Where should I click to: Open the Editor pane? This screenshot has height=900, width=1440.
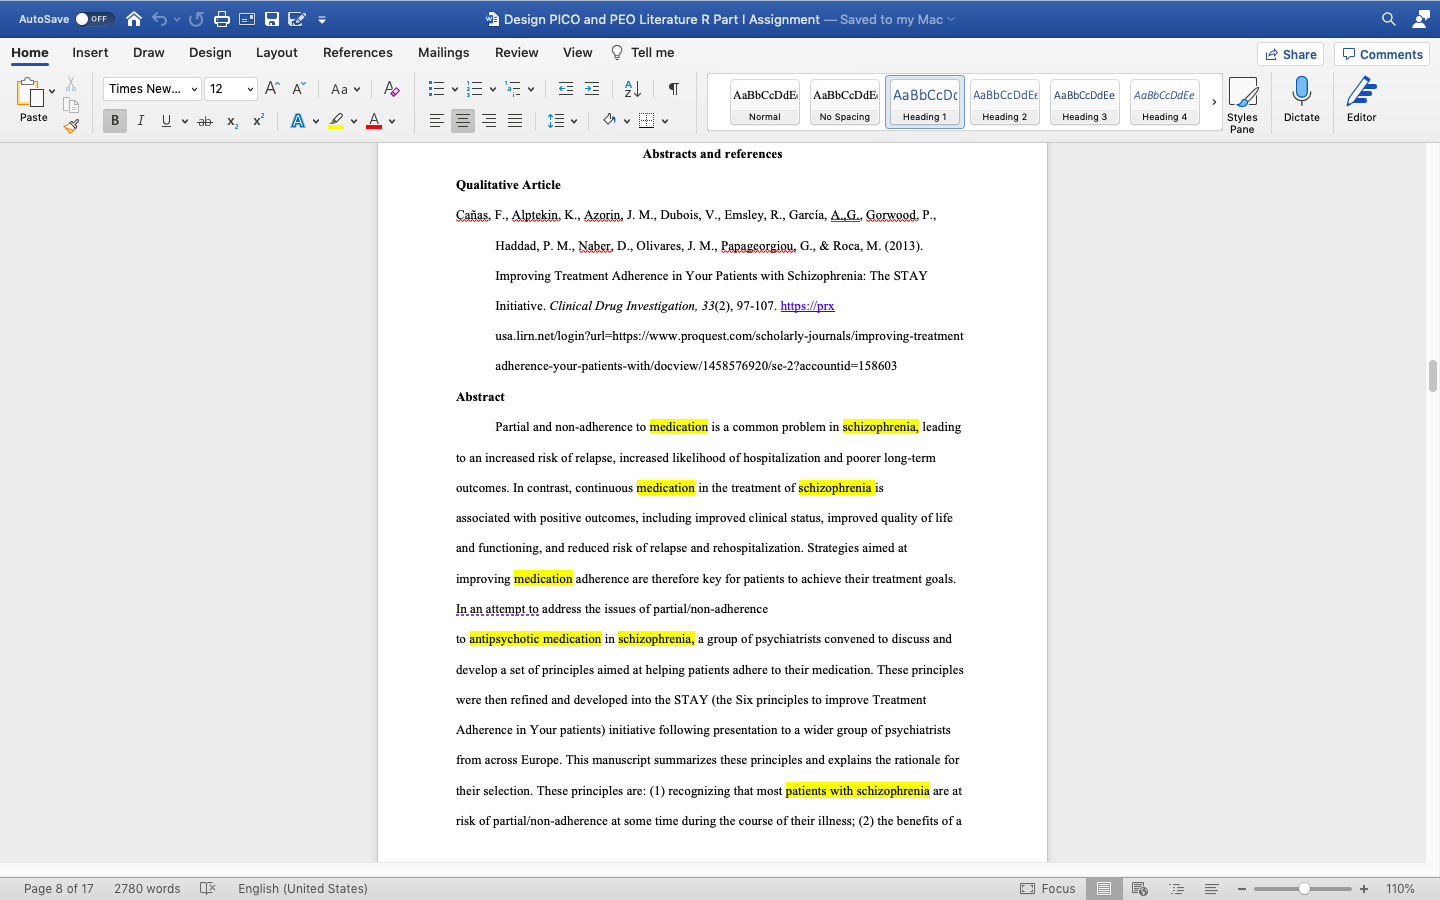pyautogui.click(x=1361, y=100)
